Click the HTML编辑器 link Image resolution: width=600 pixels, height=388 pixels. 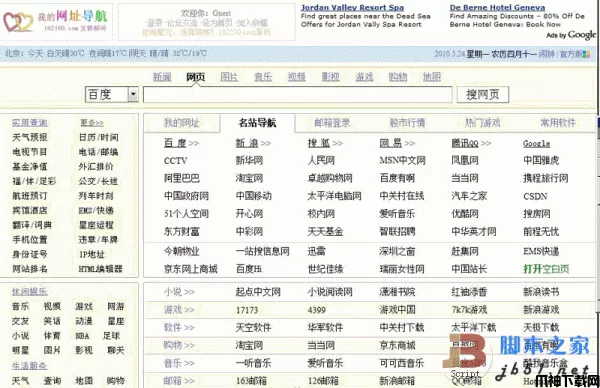click(100, 269)
